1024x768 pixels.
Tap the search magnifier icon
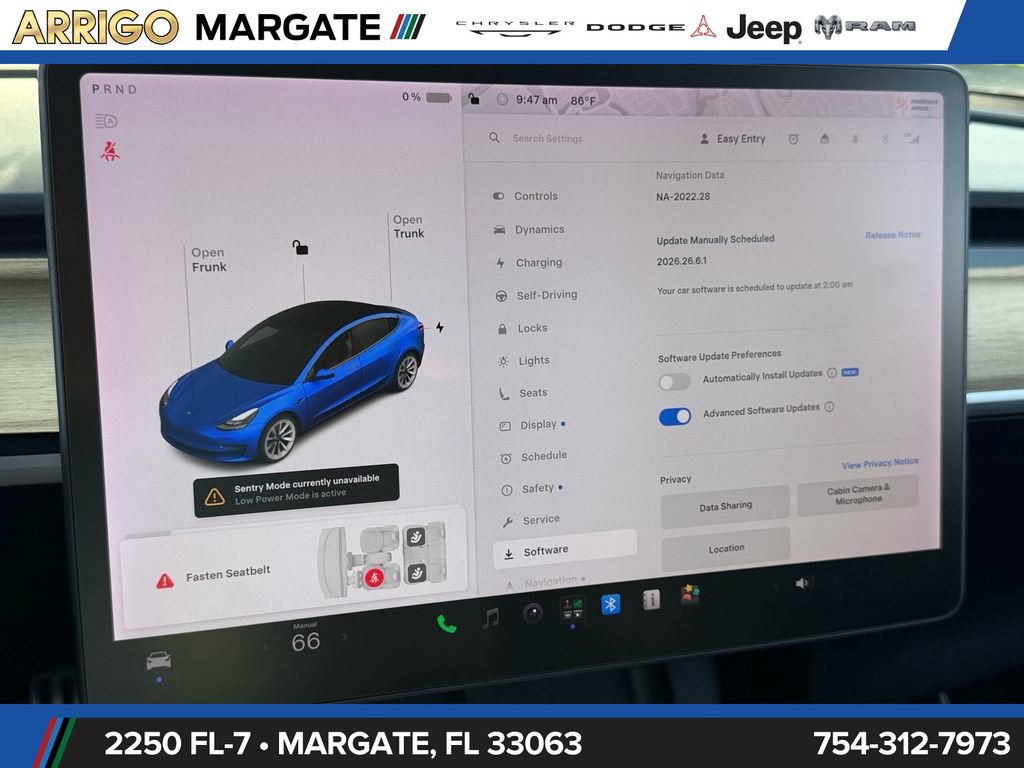[494, 138]
